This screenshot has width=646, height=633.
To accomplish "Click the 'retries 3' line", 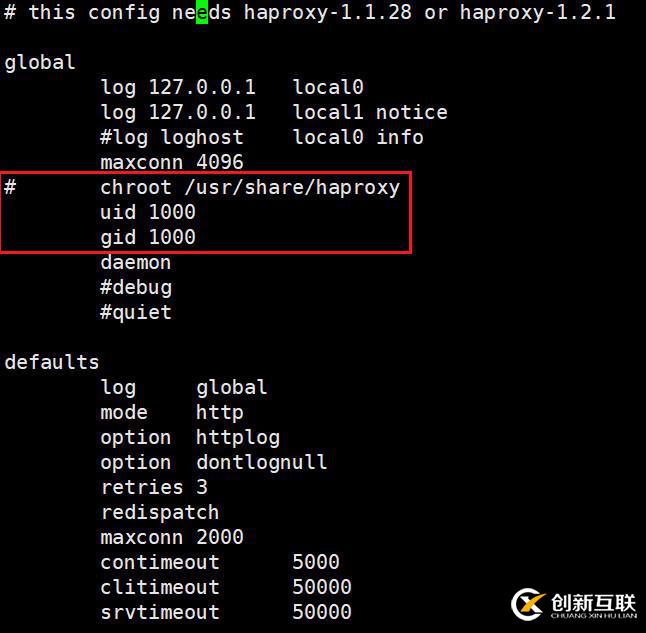I will tap(154, 488).
